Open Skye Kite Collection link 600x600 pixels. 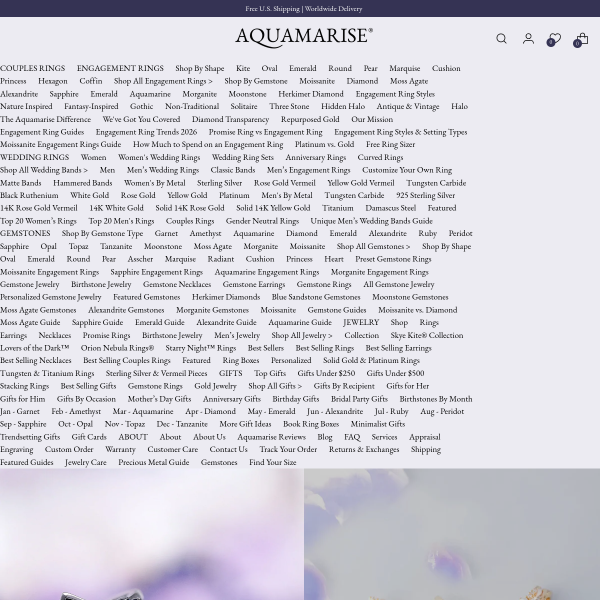pyautogui.click(x=427, y=335)
